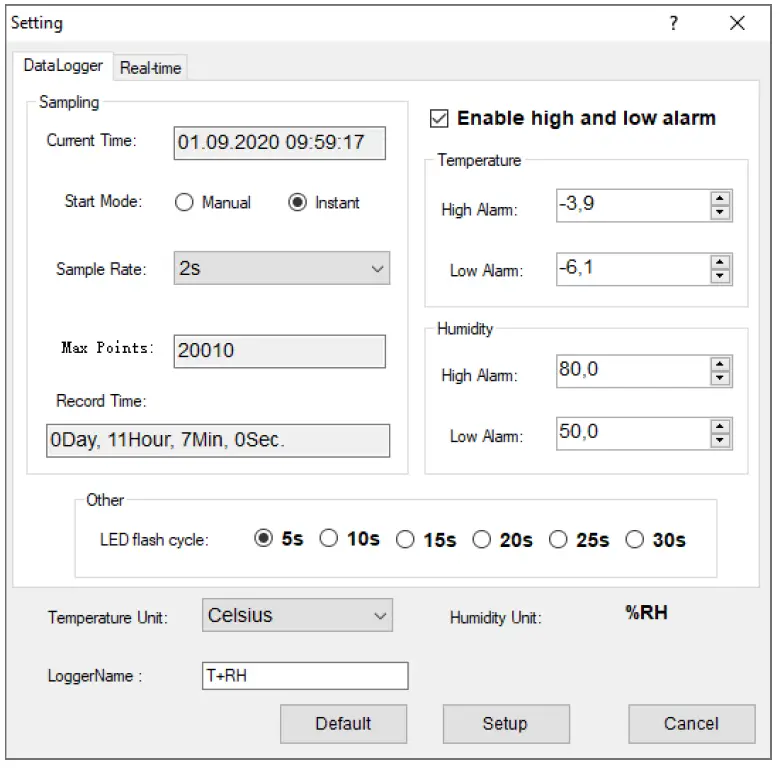
Task: Click the Cancel button
Action: tap(692, 724)
